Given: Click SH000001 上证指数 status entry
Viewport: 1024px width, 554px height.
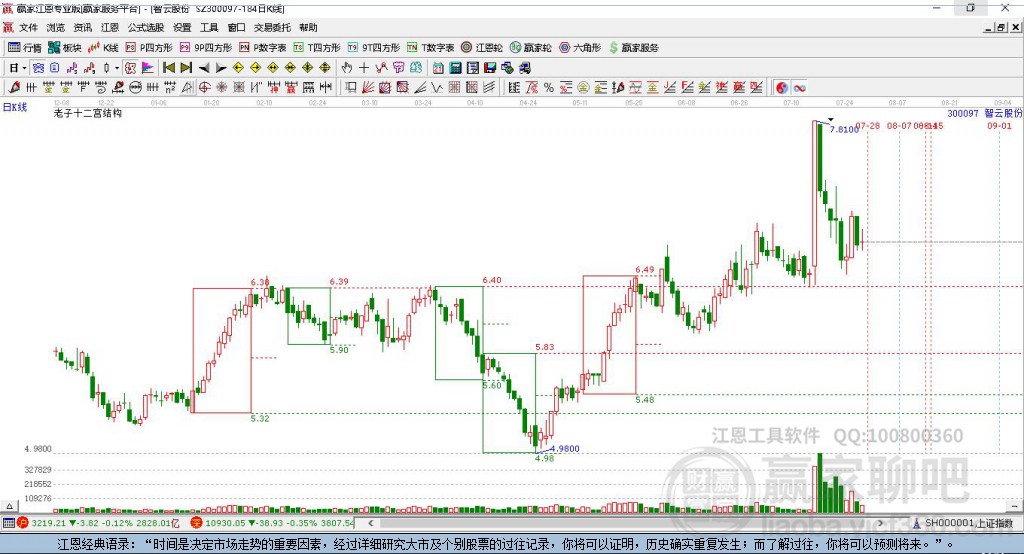Looking at the screenshot, I should point(968,523).
